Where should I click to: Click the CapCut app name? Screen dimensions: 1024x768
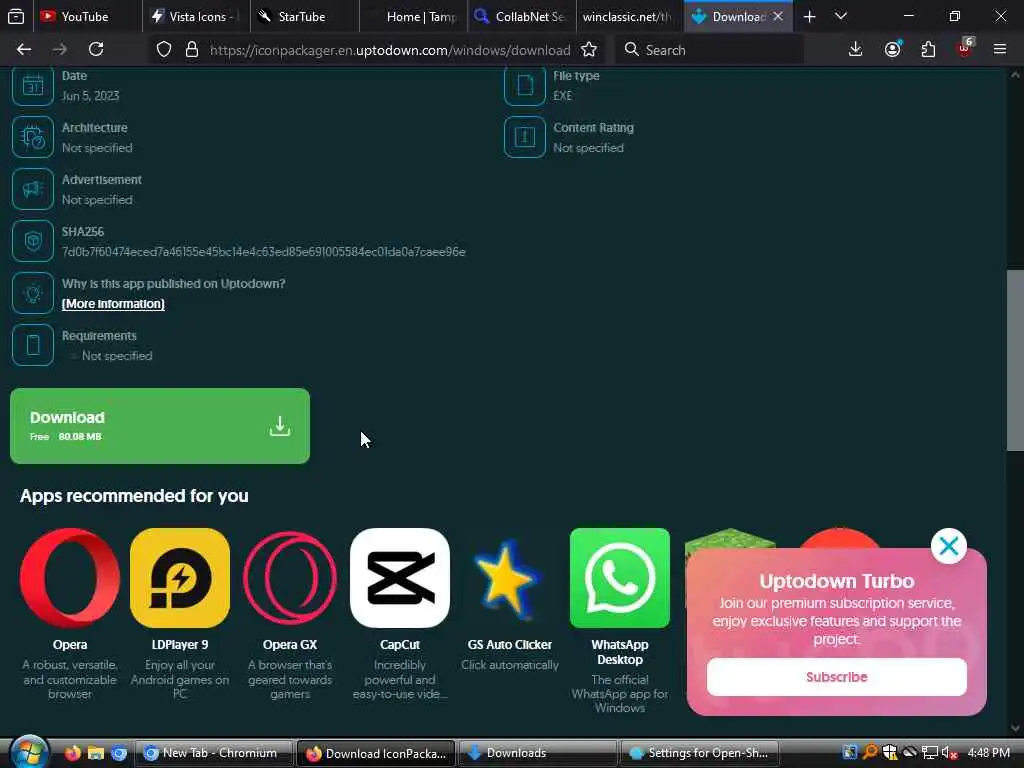pos(400,645)
